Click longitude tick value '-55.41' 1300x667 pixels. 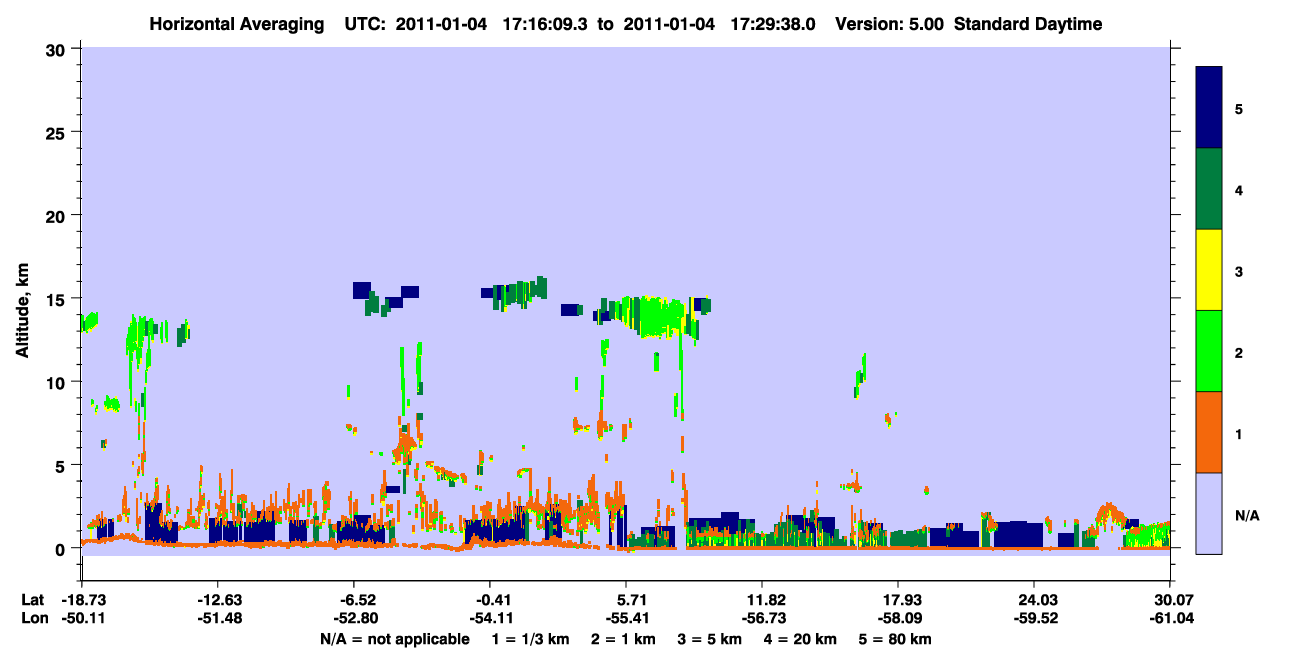tap(626, 618)
